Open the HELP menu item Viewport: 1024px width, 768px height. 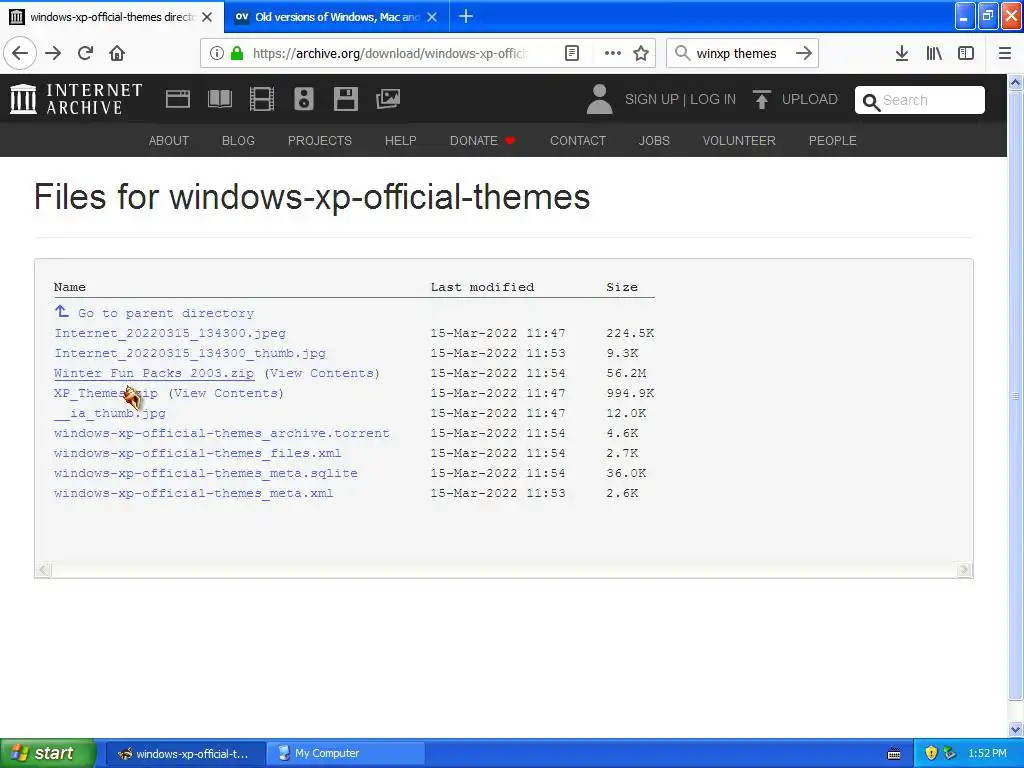[x=400, y=140]
